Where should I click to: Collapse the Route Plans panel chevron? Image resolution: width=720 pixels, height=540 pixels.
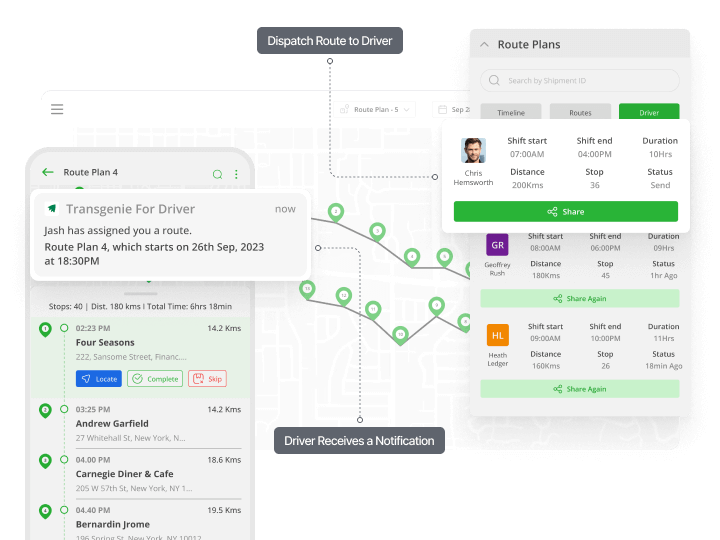[484, 45]
